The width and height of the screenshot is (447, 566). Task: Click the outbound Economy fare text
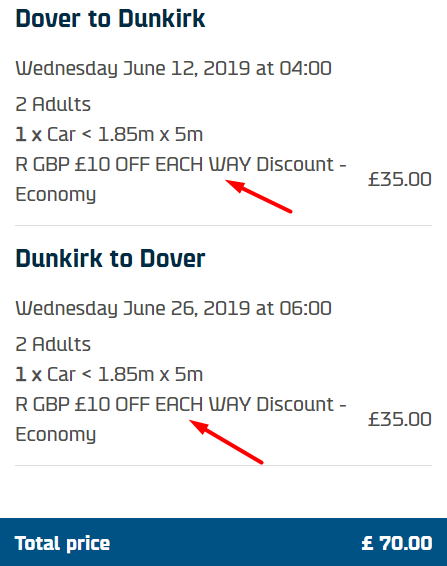click(56, 195)
